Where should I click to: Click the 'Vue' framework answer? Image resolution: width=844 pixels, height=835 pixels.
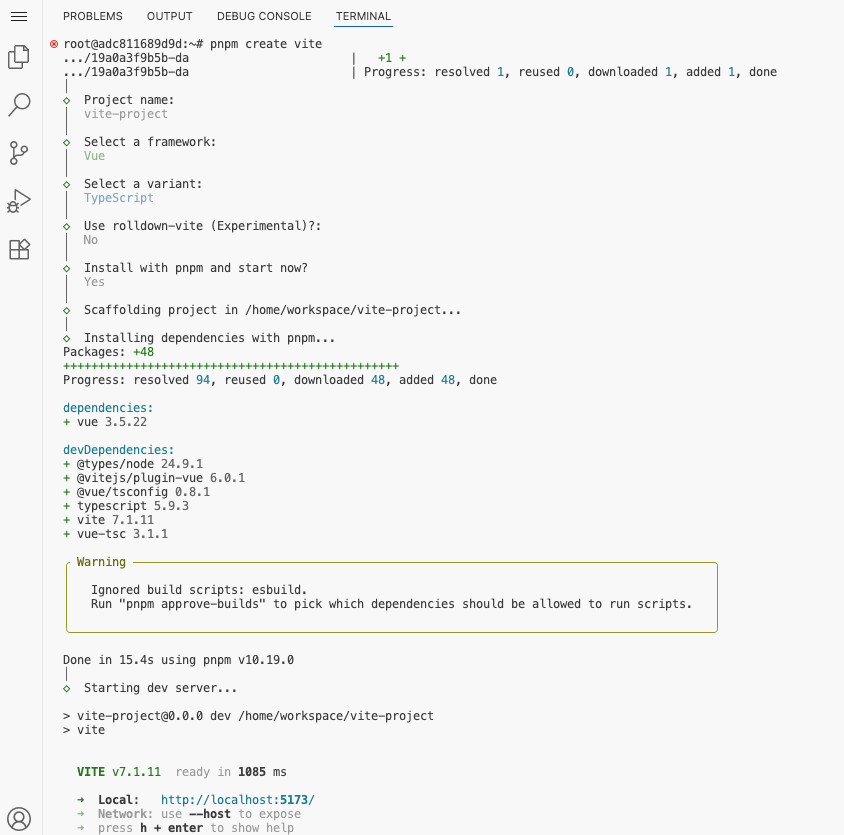coord(94,156)
